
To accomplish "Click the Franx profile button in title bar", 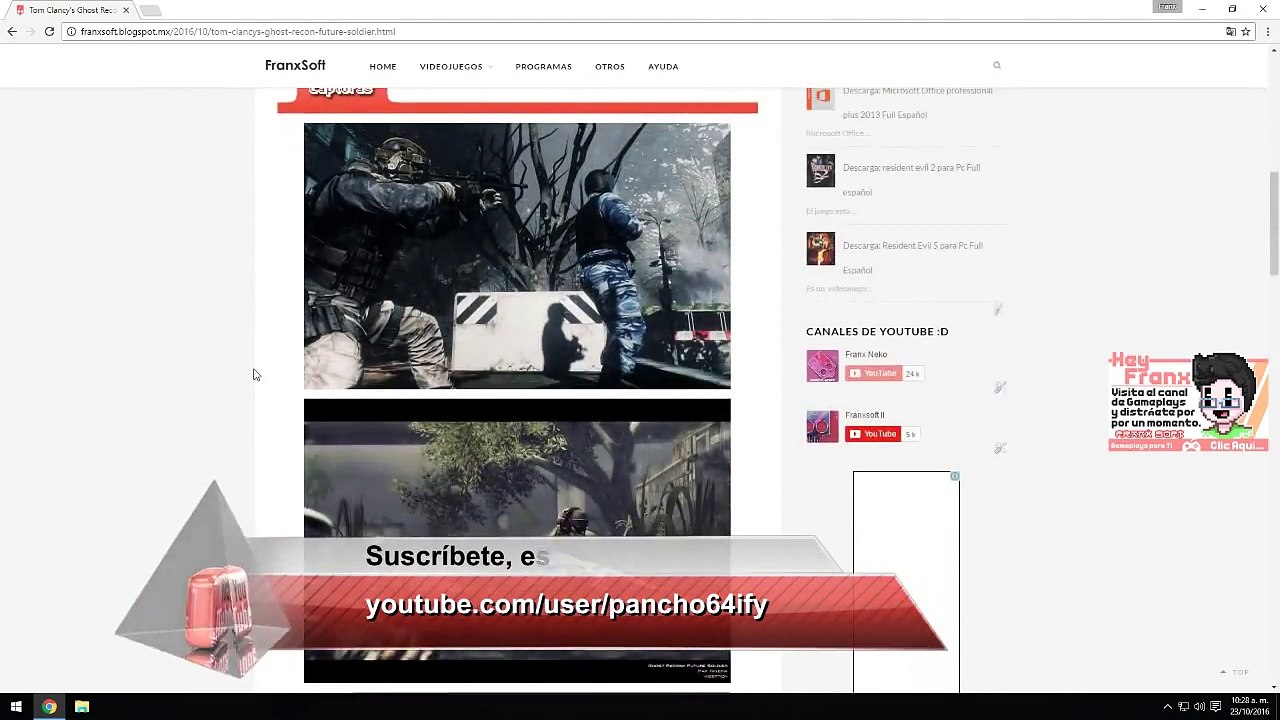I will (1167, 7).
